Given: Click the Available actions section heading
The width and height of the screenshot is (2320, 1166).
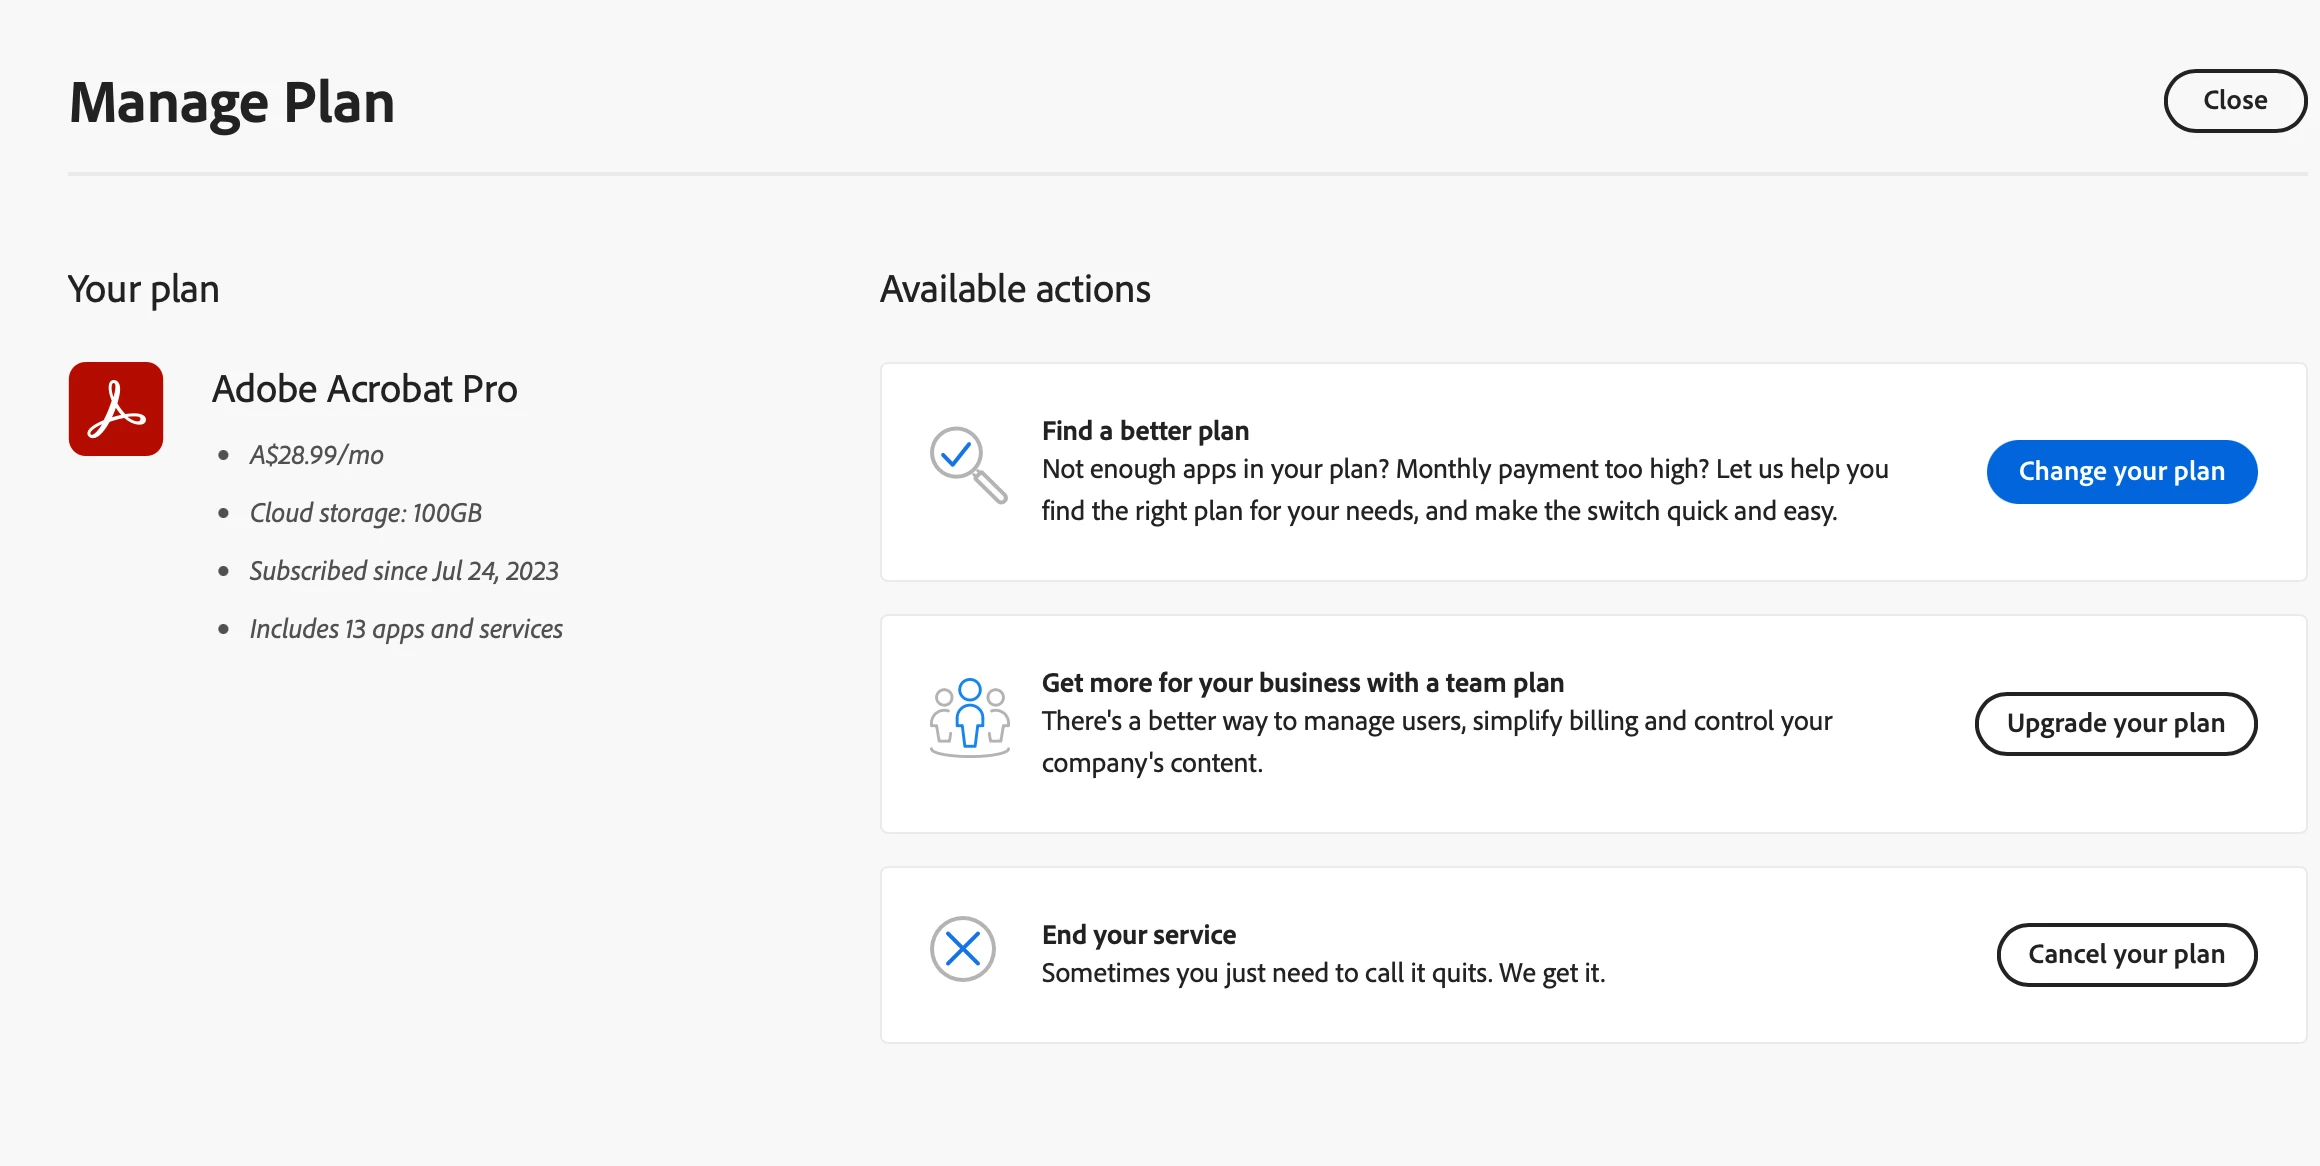Looking at the screenshot, I should point(1015,289).
